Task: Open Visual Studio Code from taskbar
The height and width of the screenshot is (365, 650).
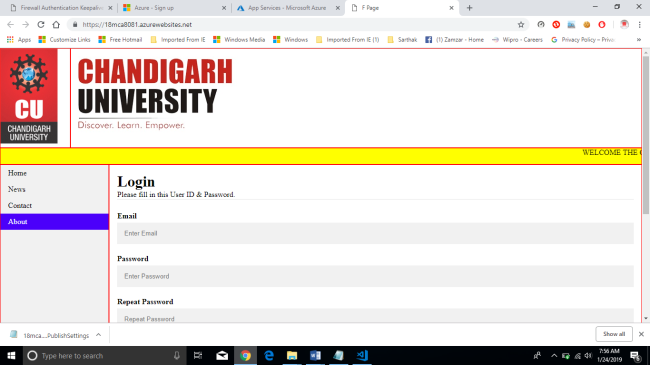Action: pos(362,355)
